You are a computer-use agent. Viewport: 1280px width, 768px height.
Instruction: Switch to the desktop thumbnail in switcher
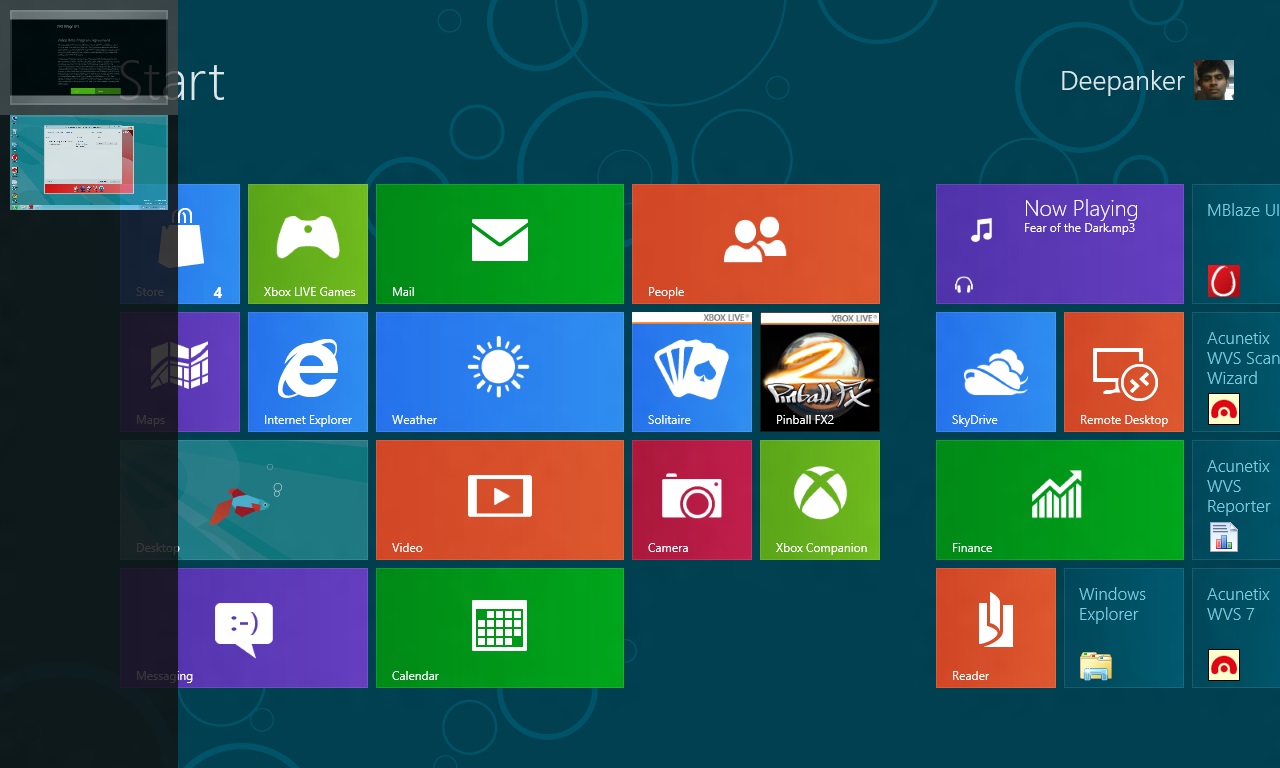click(89, 162)
